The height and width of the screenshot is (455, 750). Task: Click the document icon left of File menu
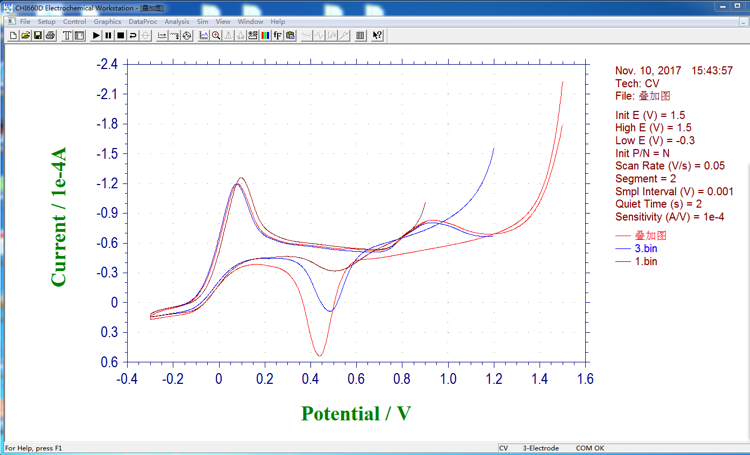(x=11, y=22)
